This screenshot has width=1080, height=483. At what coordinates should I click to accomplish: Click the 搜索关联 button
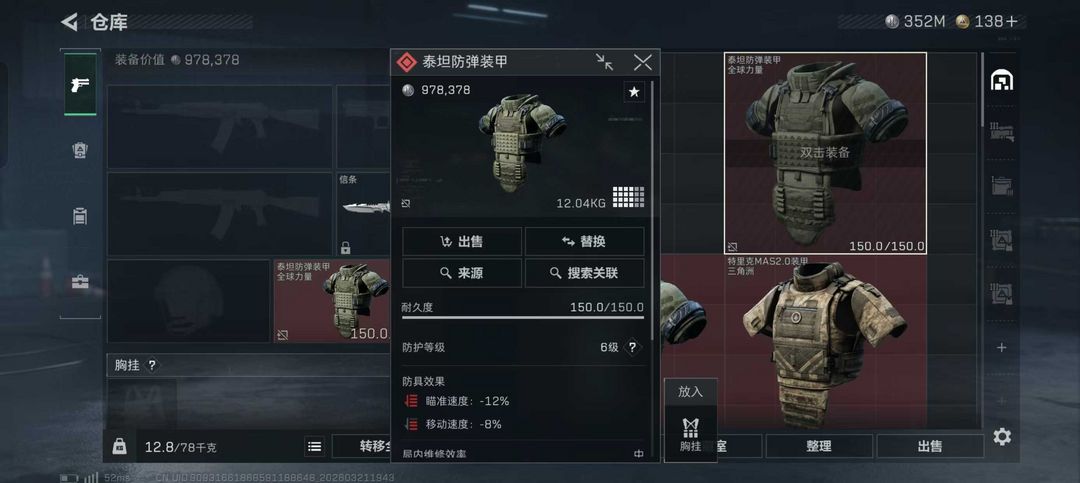coord(585,273)
